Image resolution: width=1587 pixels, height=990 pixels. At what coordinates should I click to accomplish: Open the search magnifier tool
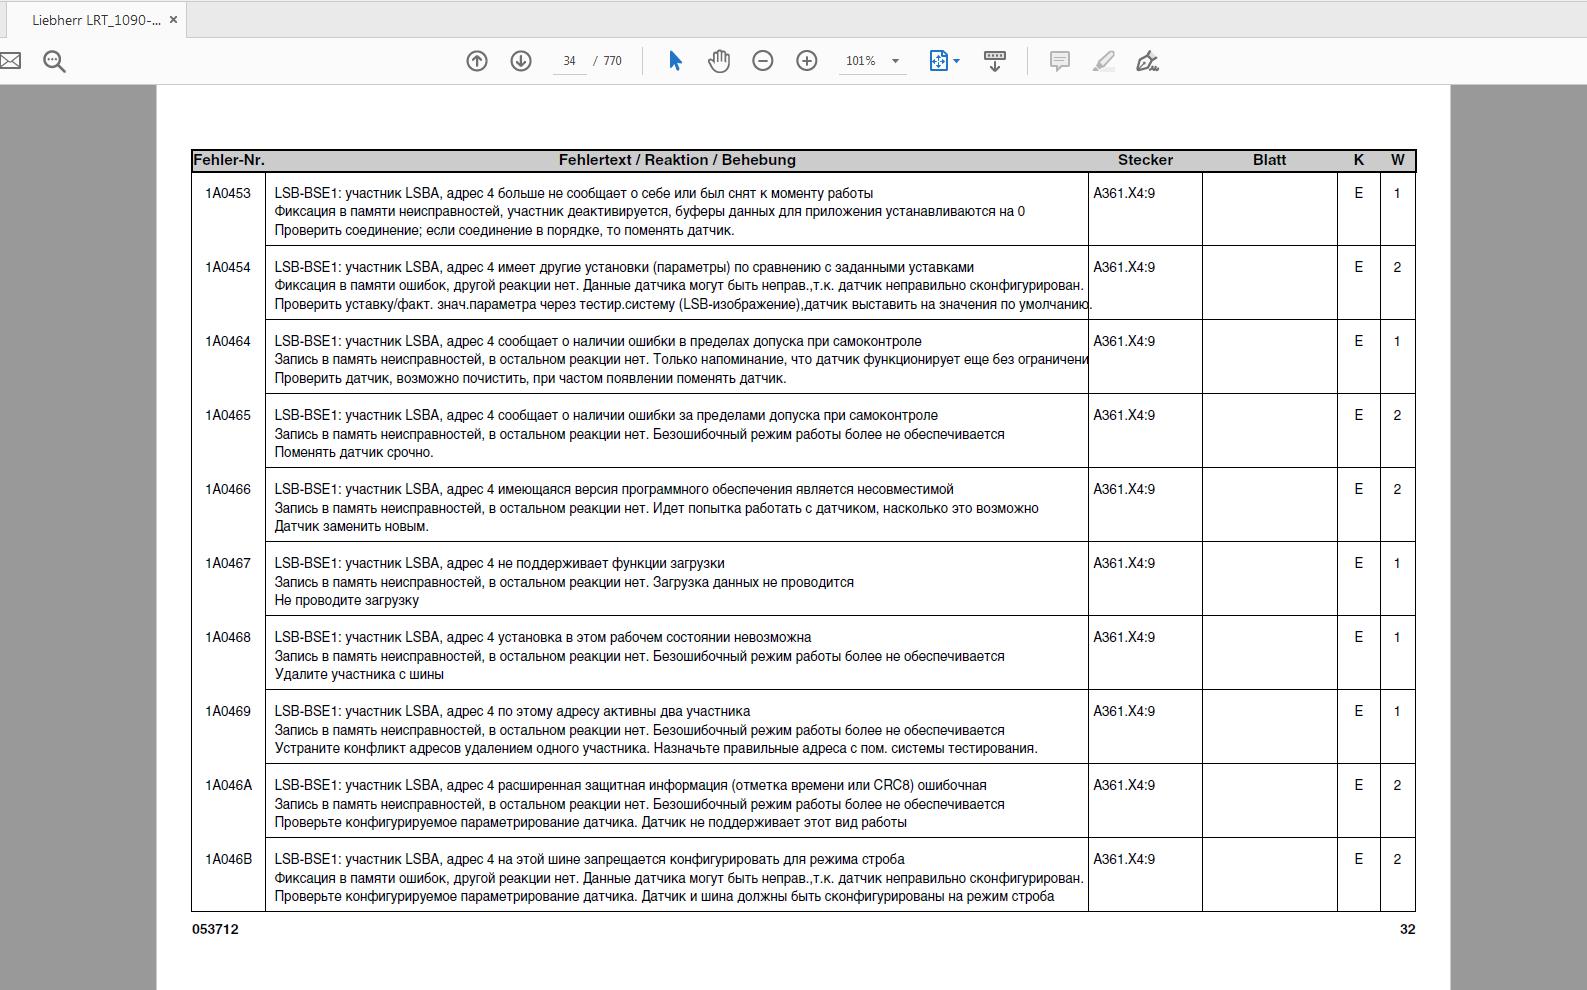(x=55, y=61)
